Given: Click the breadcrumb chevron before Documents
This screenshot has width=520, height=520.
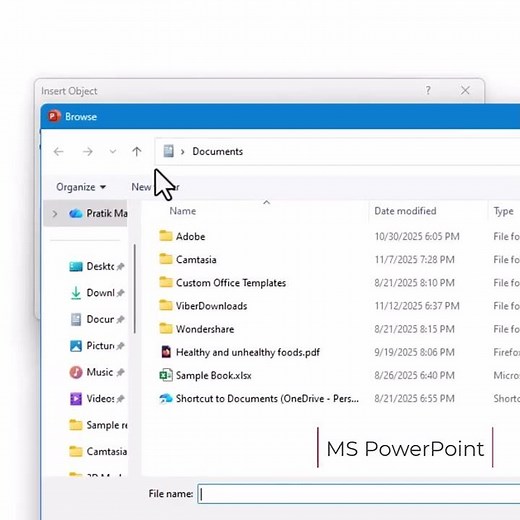Looking at the screenshot, I should 182,152.
